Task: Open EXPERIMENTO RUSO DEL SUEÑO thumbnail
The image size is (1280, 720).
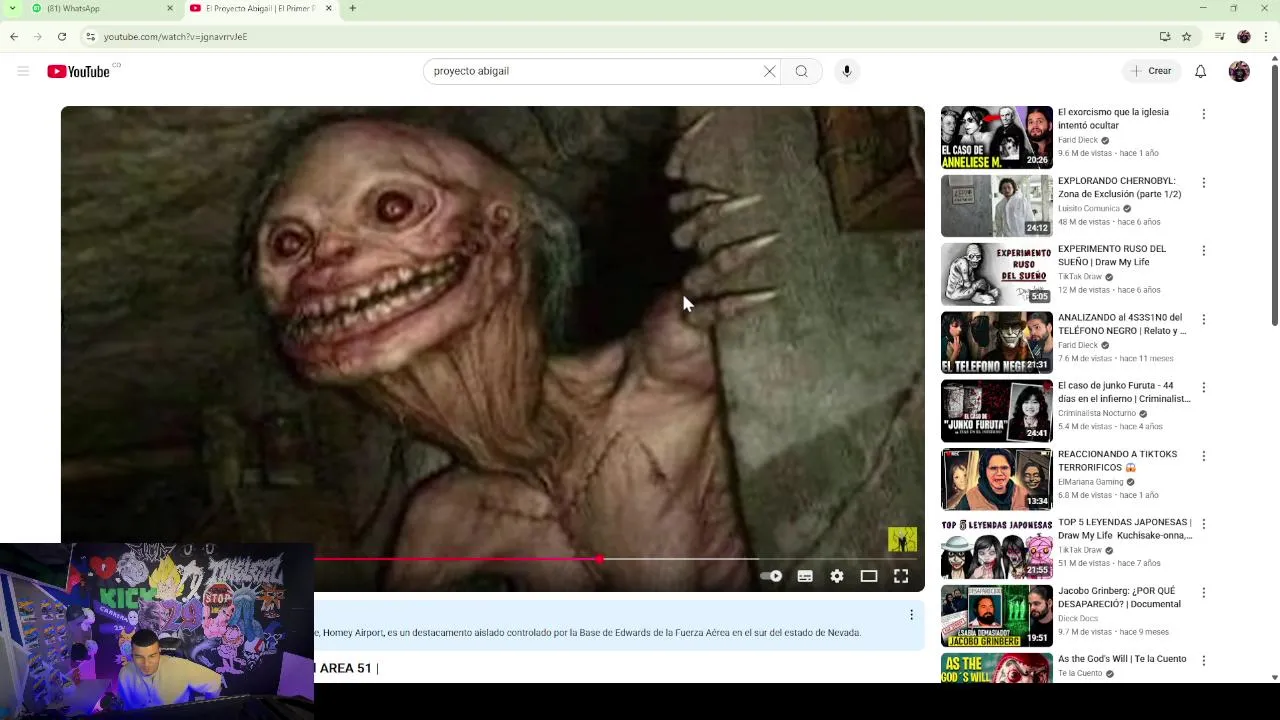Action: coord(997,274)
